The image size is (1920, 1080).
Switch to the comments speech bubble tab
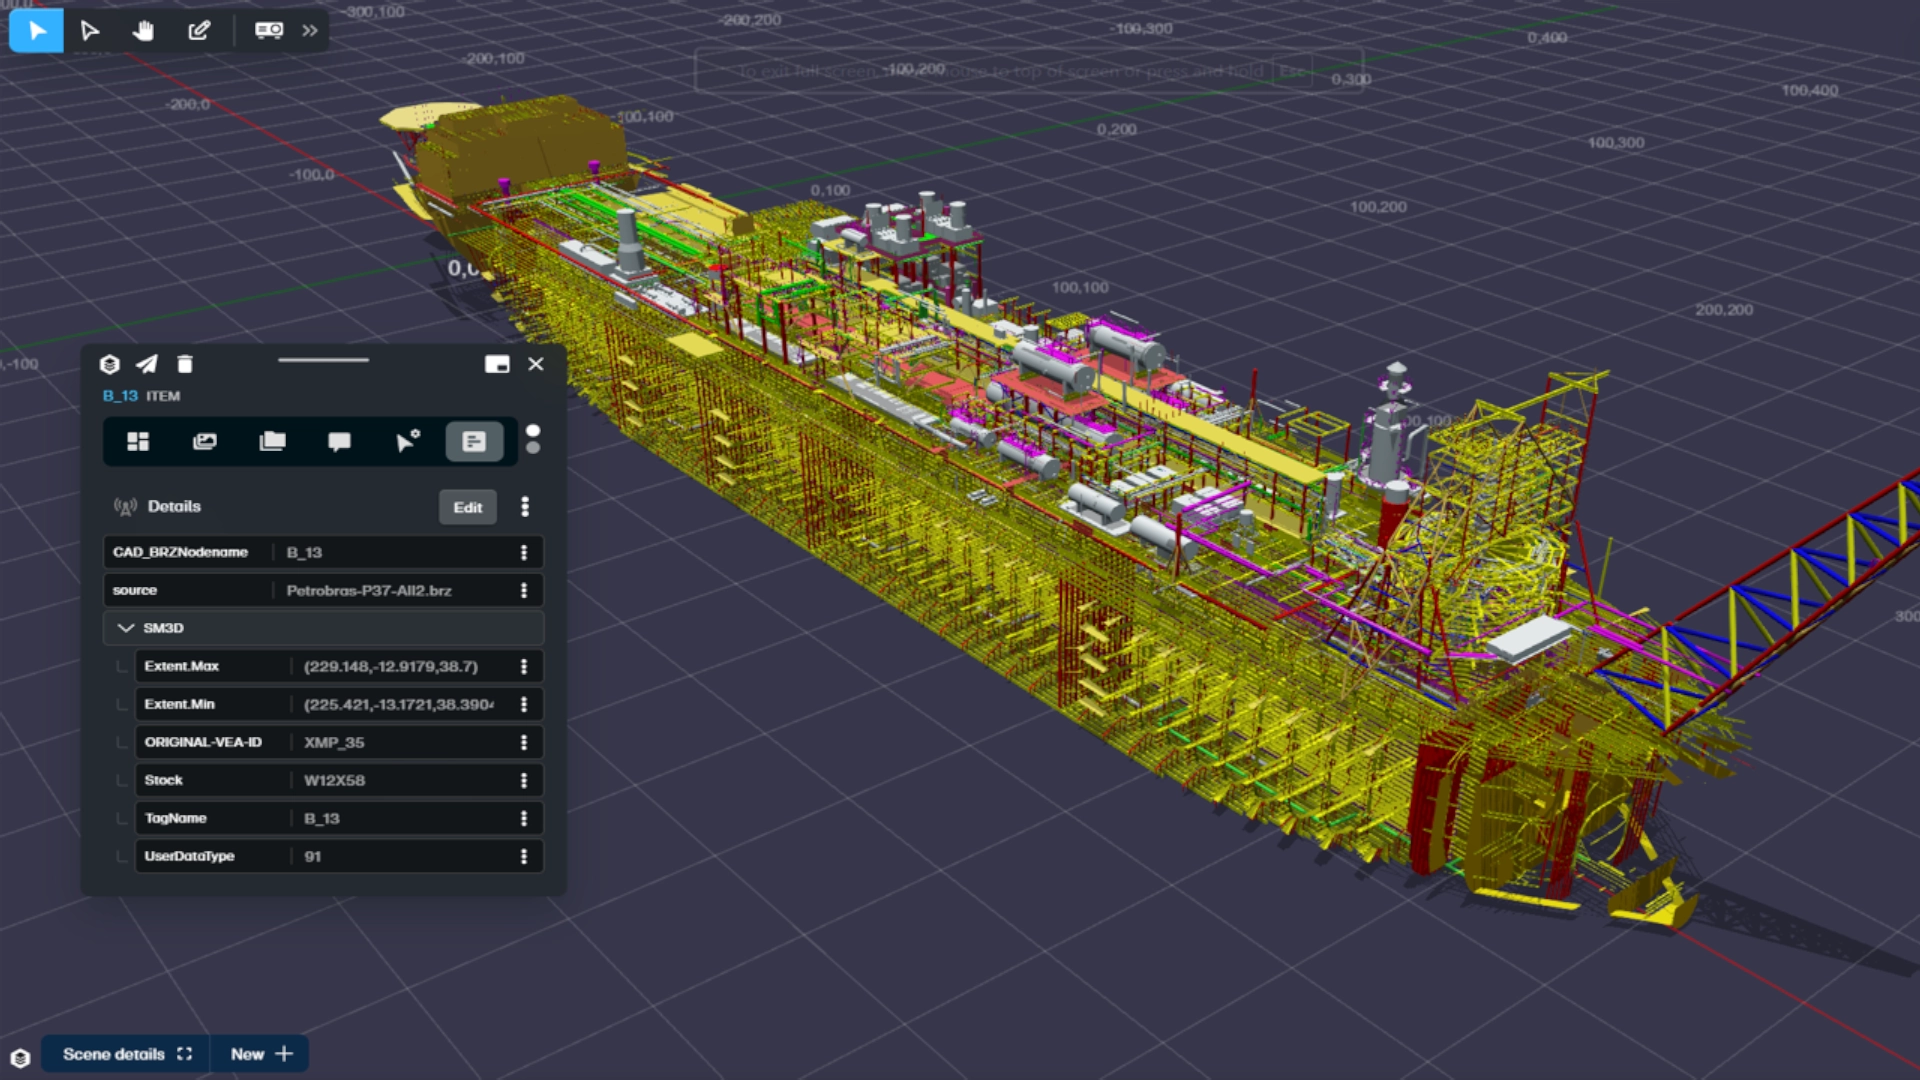pyautogui.click(x=339, y=441)
